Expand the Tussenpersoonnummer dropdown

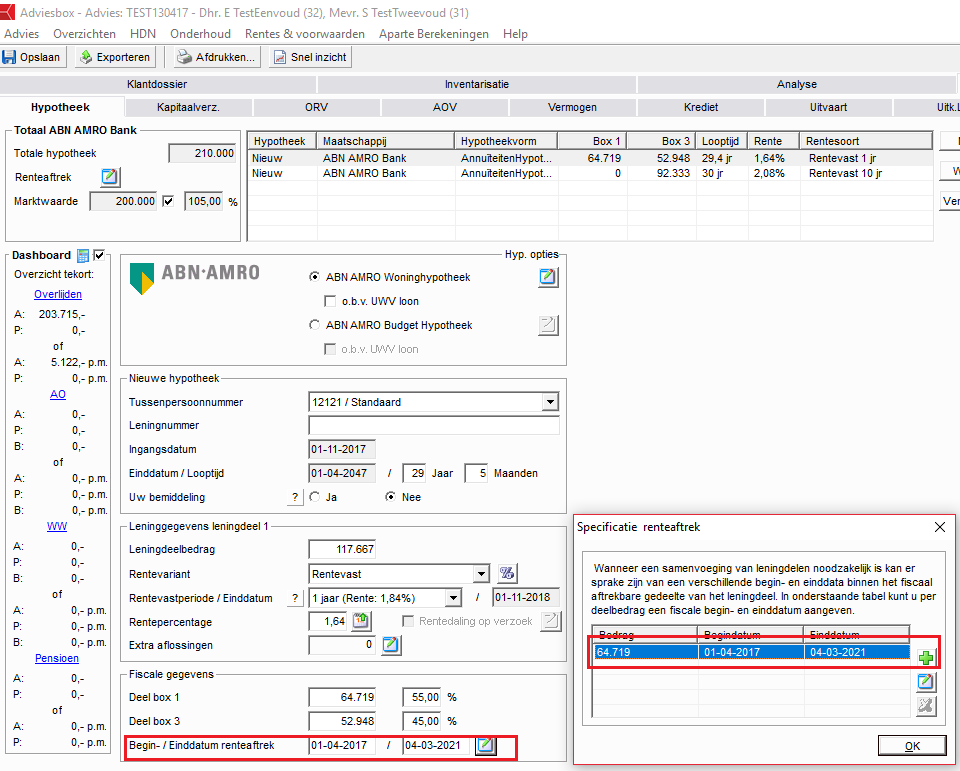click(550, 402)
